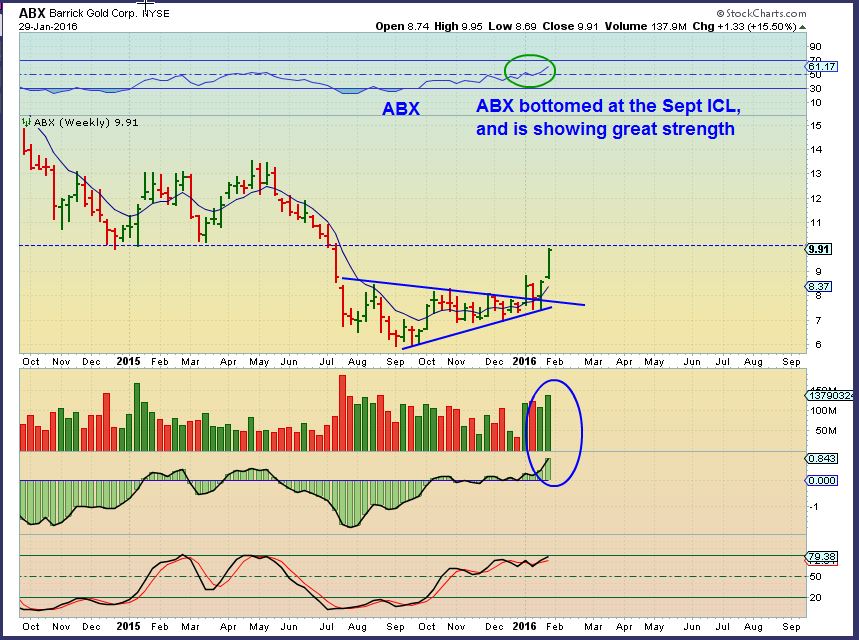Image resolution: width=859 pixels, height=640 pixels.
Task: Click the ABX (Weekly) 9.91 legend text
Action: coord(86,122)
